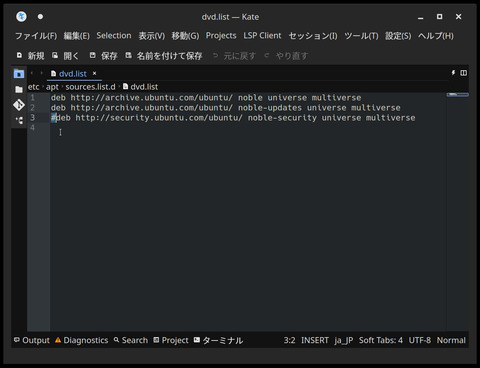The height and width of the screenshot is (368, 480).
Task: Click line number 3 in gutter
Action: tap(33, 118)
